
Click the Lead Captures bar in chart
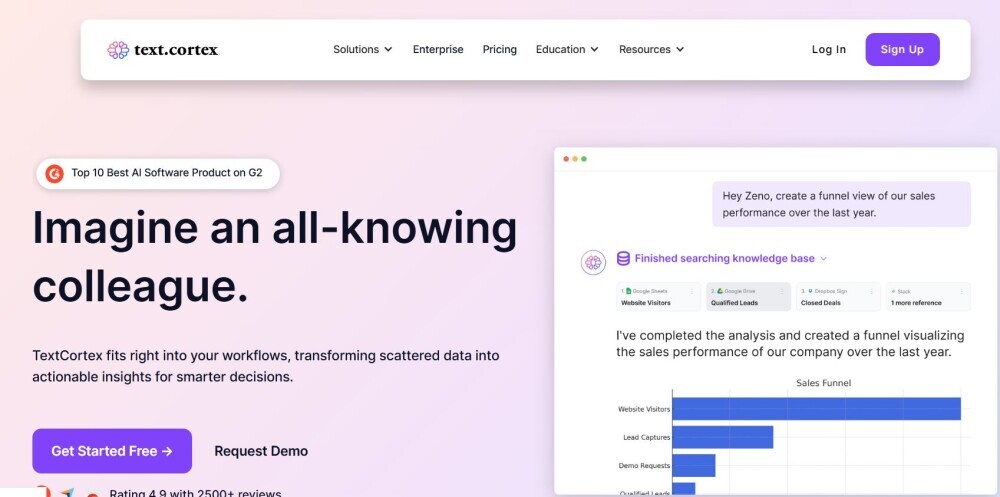tap(723, 437)
